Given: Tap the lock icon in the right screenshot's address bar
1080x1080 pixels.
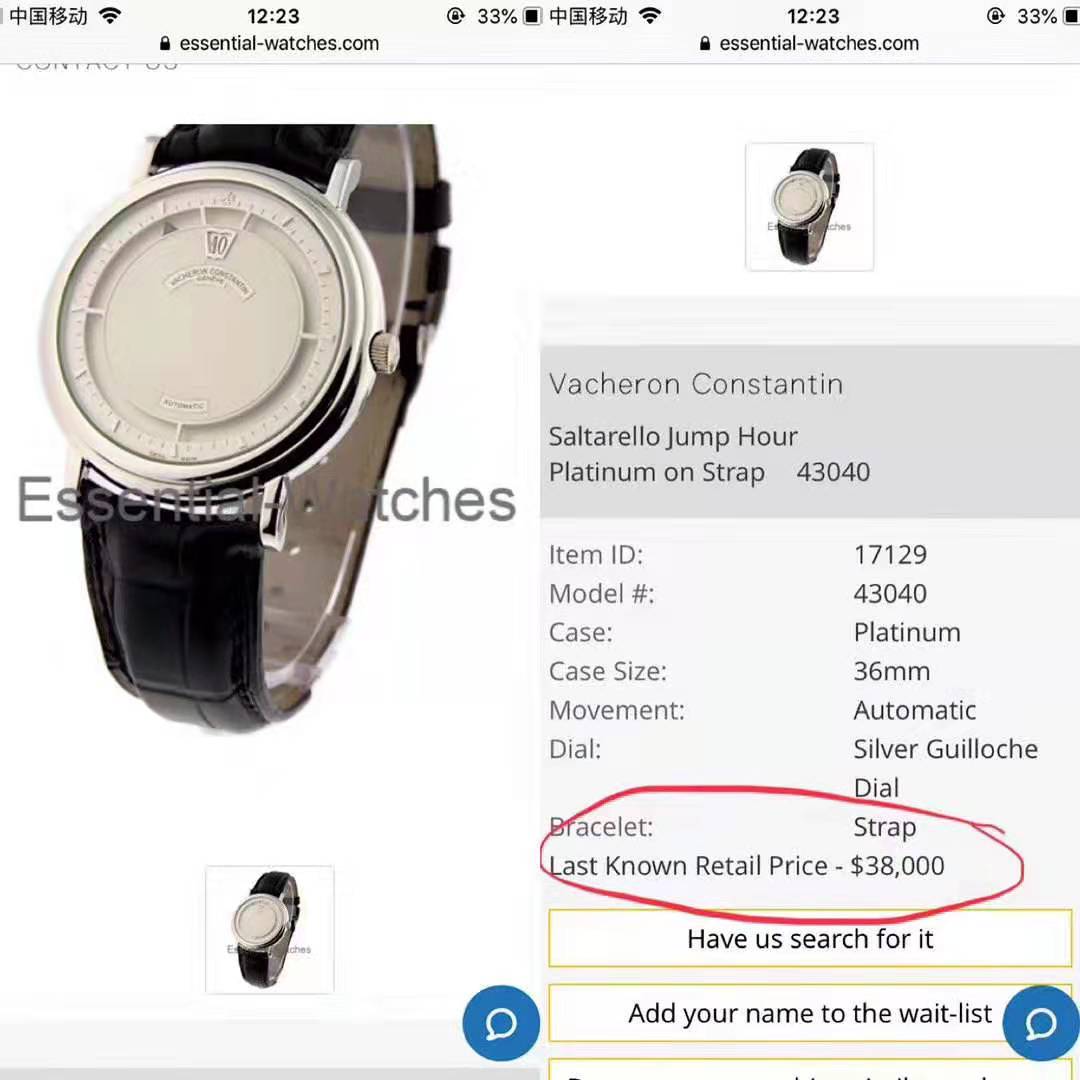Looking at the screenshot, I should (705, 43).
